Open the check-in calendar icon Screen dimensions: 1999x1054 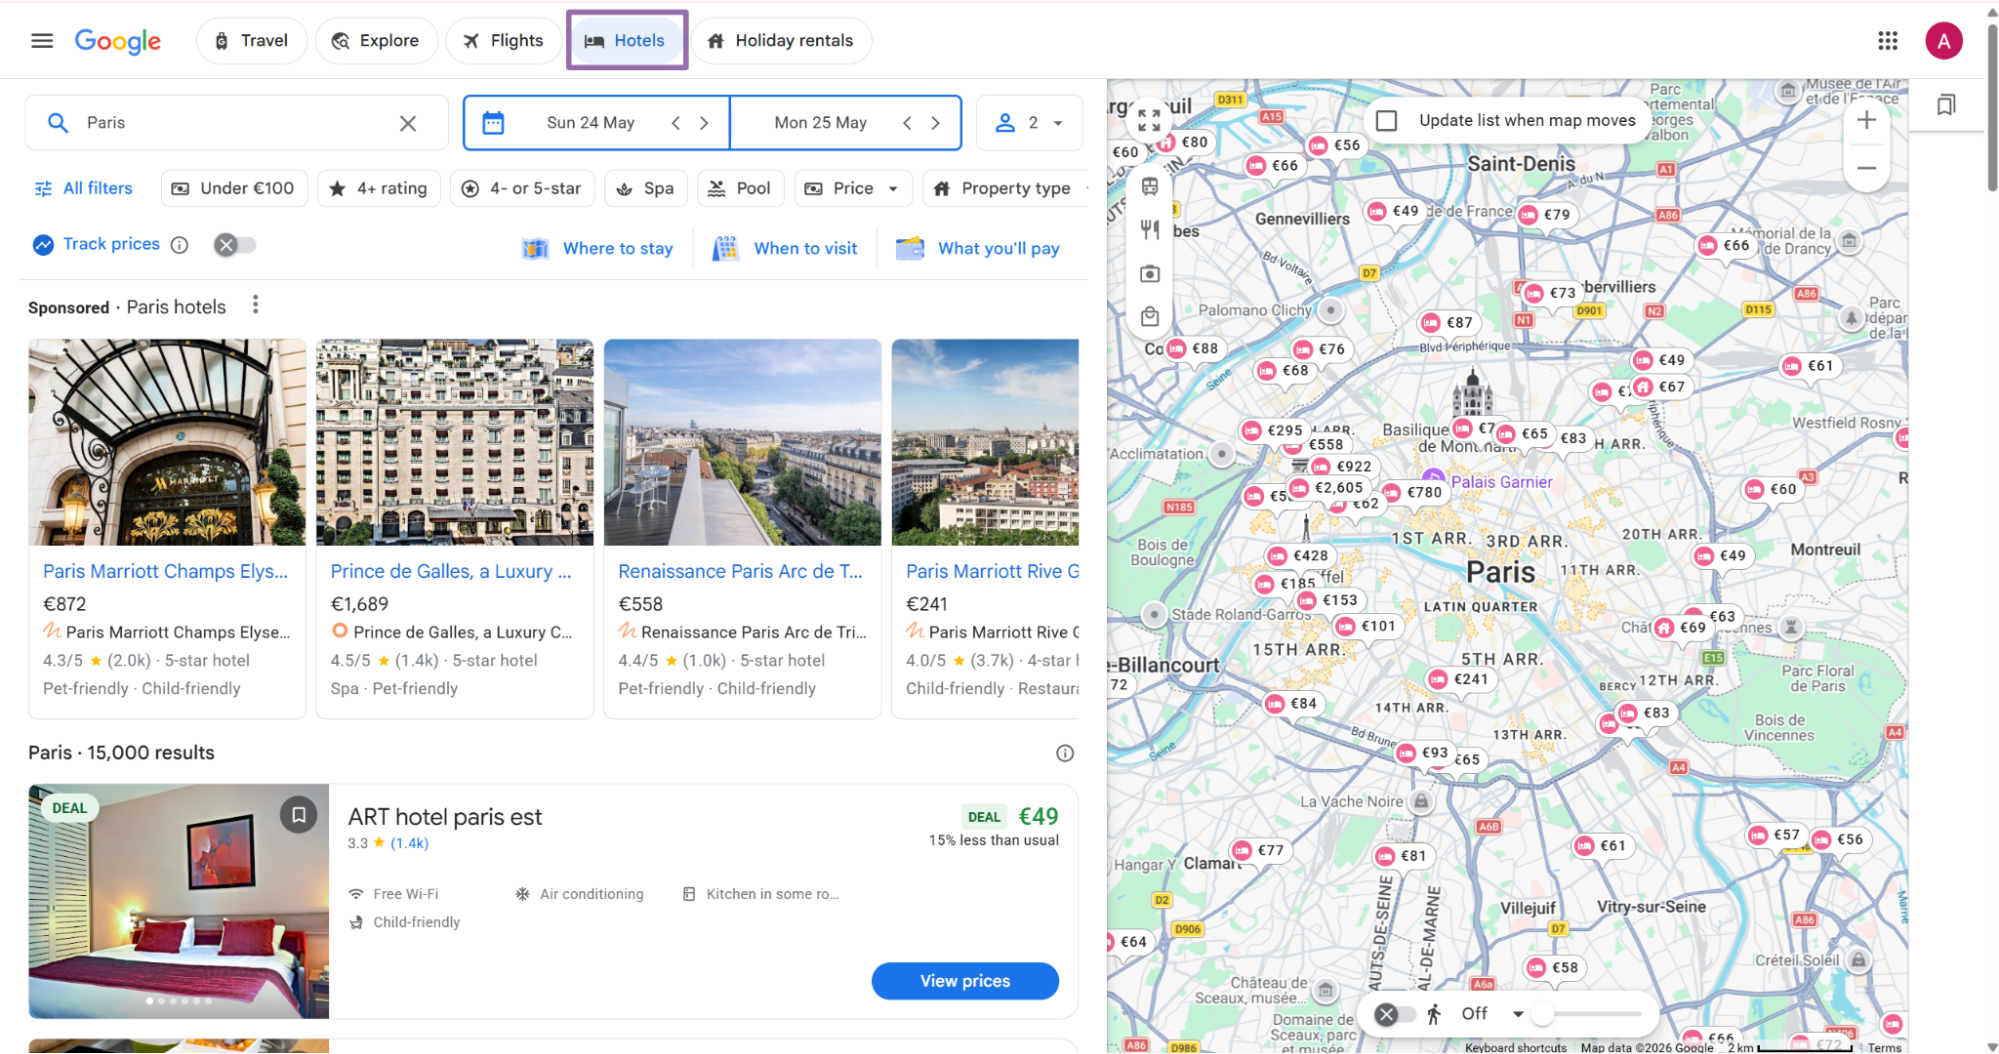493,123
